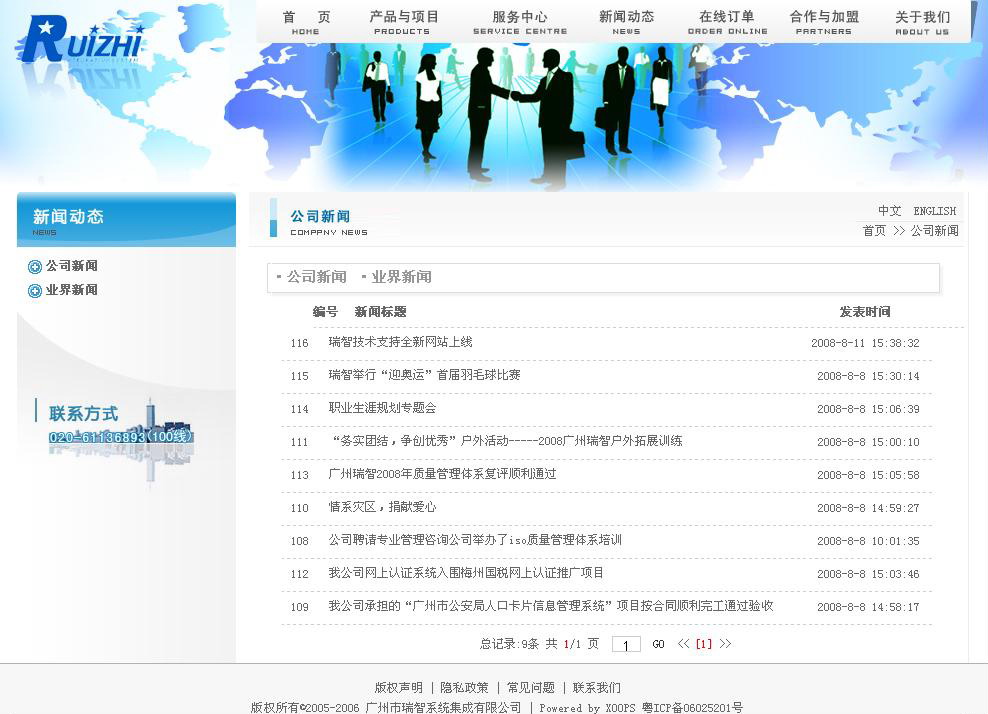Navigate to 服务中心 Service Centre
The width and height of the screenshot is (988, 714).
tap(519, 22)
